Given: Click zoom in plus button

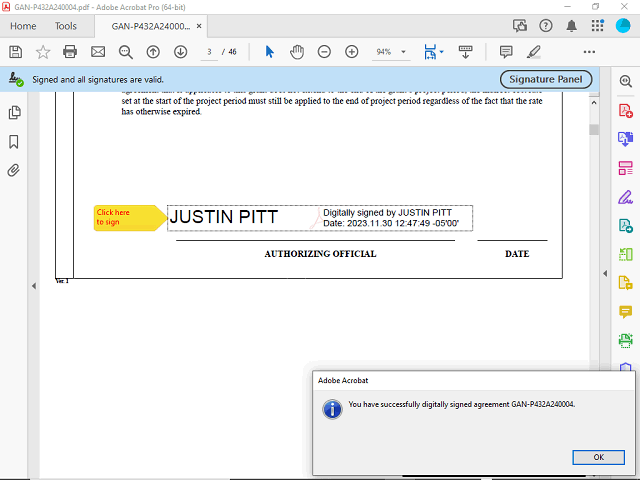Looking at the screenshot, I should click(352, 51).
